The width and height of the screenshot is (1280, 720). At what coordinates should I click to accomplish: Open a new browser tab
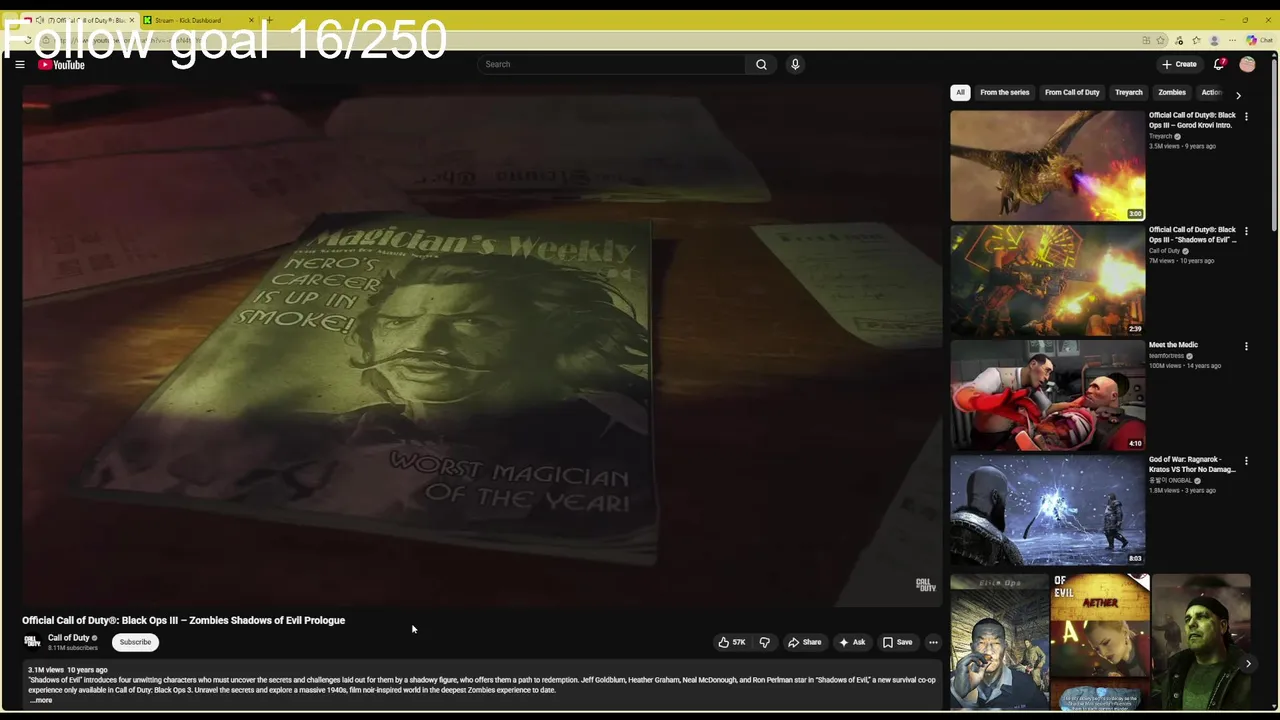(x=269, y=20)
